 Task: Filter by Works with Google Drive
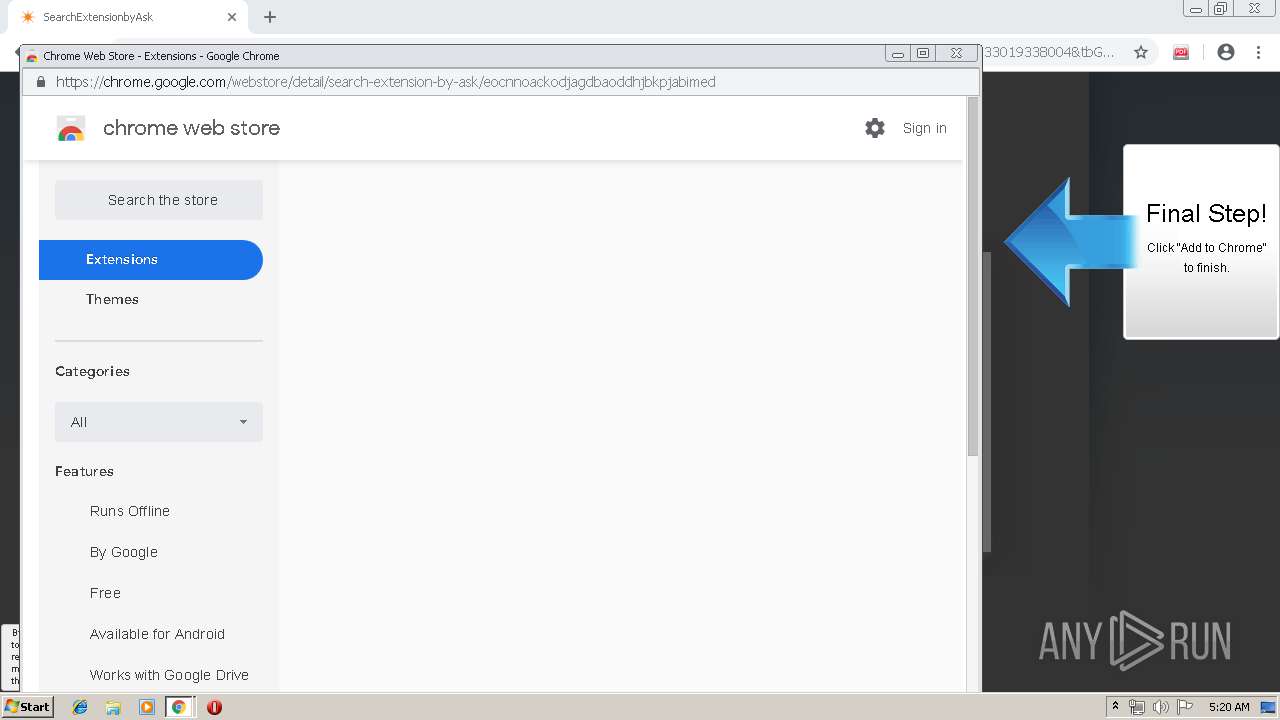tap(169, 675)
